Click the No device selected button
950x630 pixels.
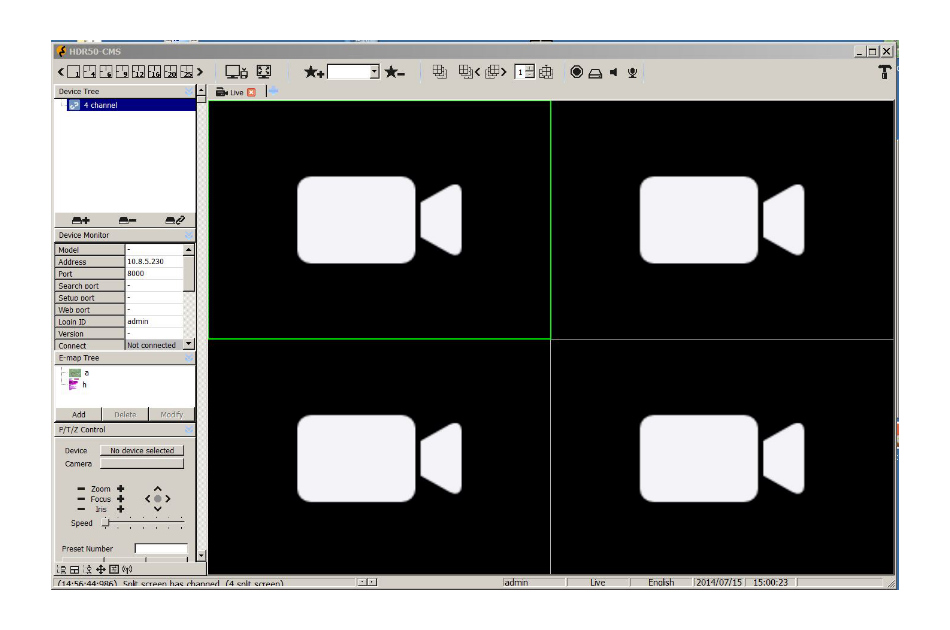[x=142, y=451]
